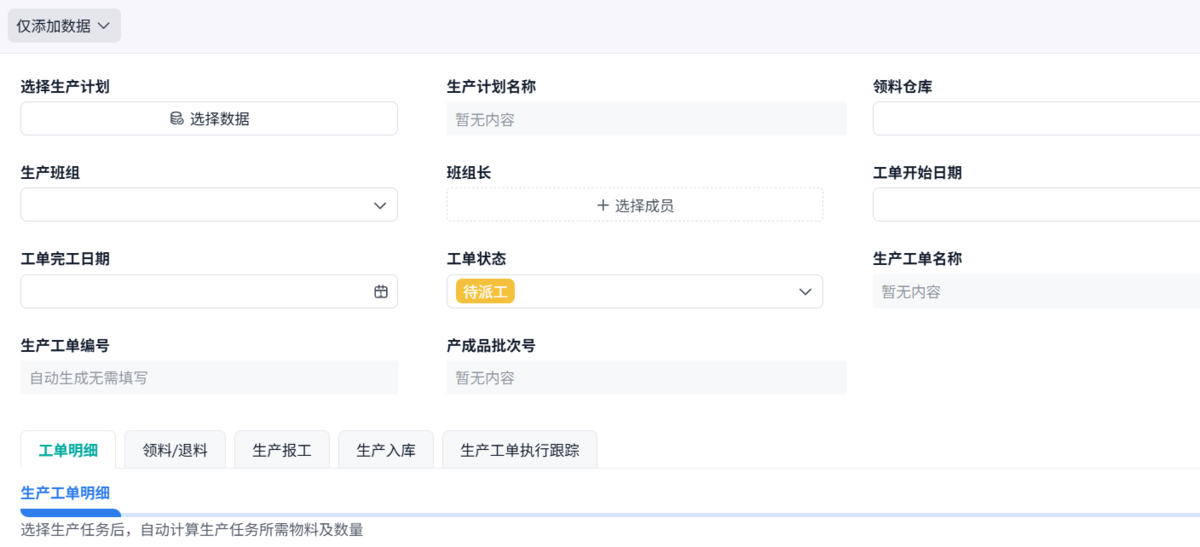Expand the 生产班组 dropdown chevron
This screenshot has width=1200, height=547.
coord(380,205)
